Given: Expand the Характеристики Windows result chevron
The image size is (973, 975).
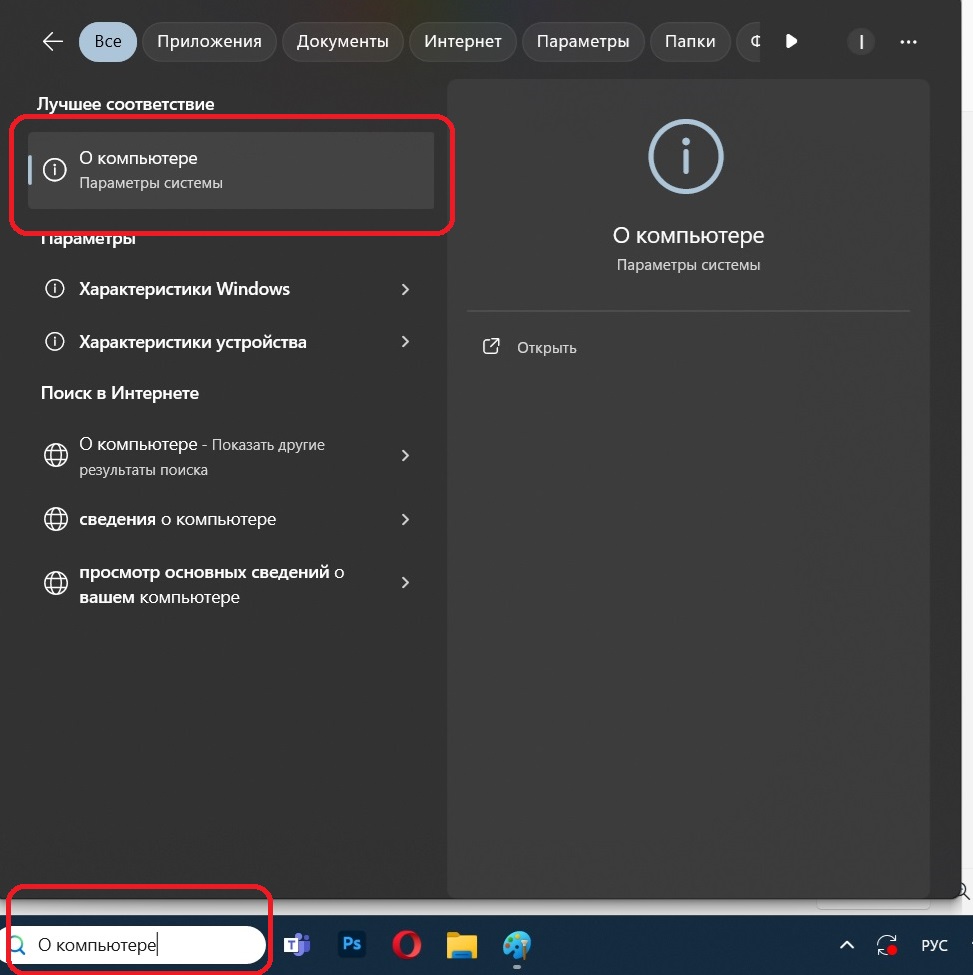Looking at the screenshot, I should (405, 289).
